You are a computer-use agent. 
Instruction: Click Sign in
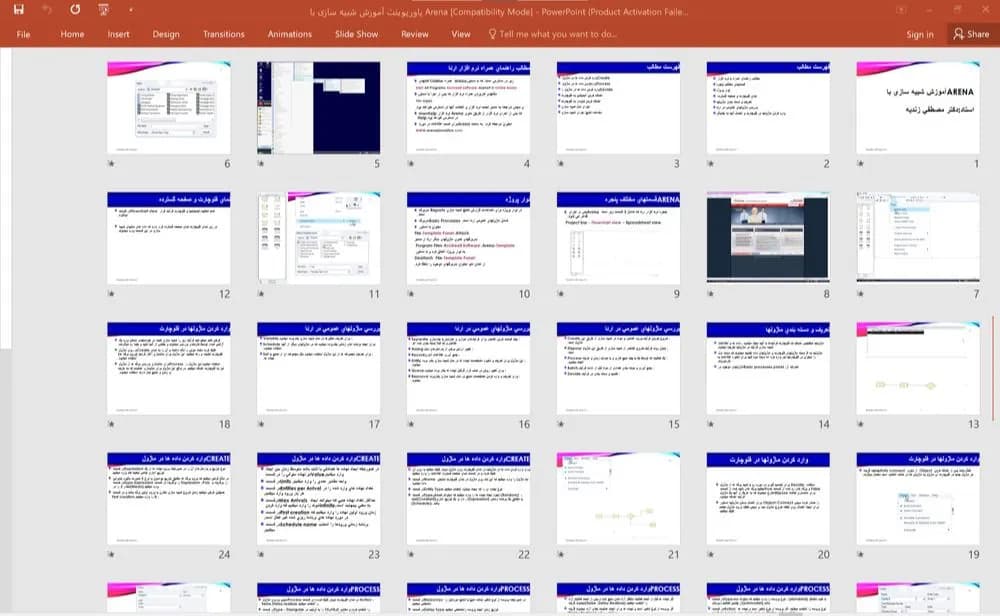920,34
